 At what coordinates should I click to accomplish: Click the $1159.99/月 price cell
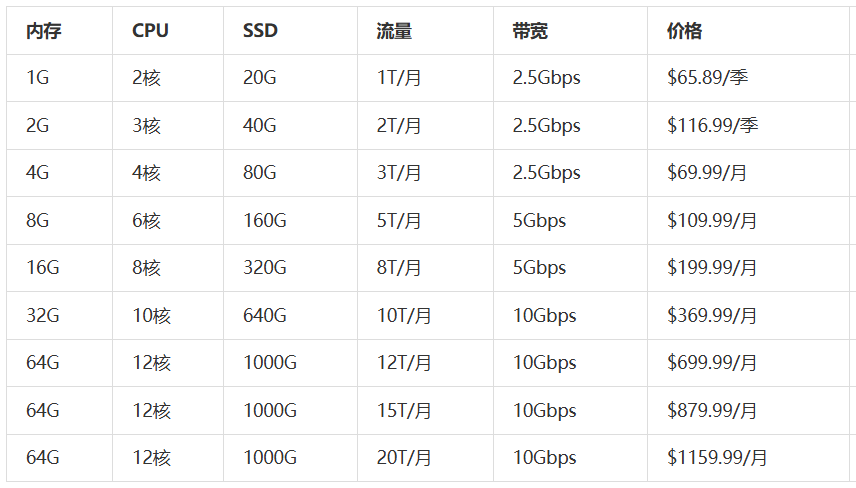point(717,458)
